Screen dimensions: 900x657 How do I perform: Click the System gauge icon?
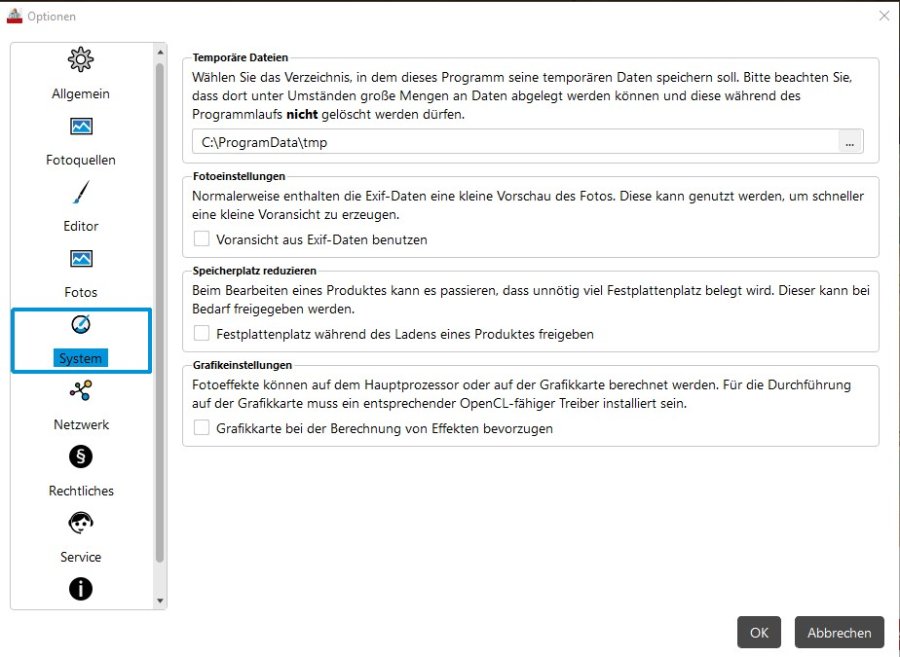(x=81, y=324)
